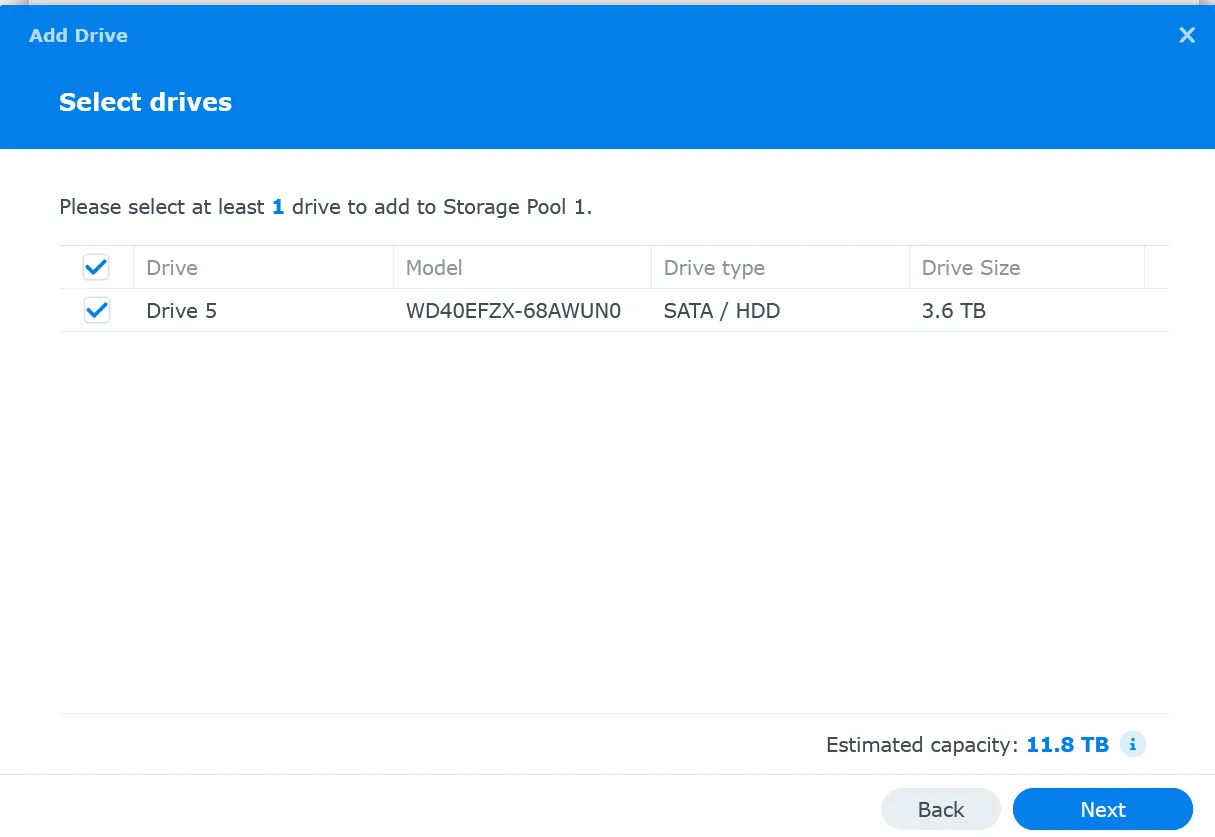
Task: Click the WD40EFZX-68AWUN0 model text
Action: pyautogui.click(x=513, y=310)
